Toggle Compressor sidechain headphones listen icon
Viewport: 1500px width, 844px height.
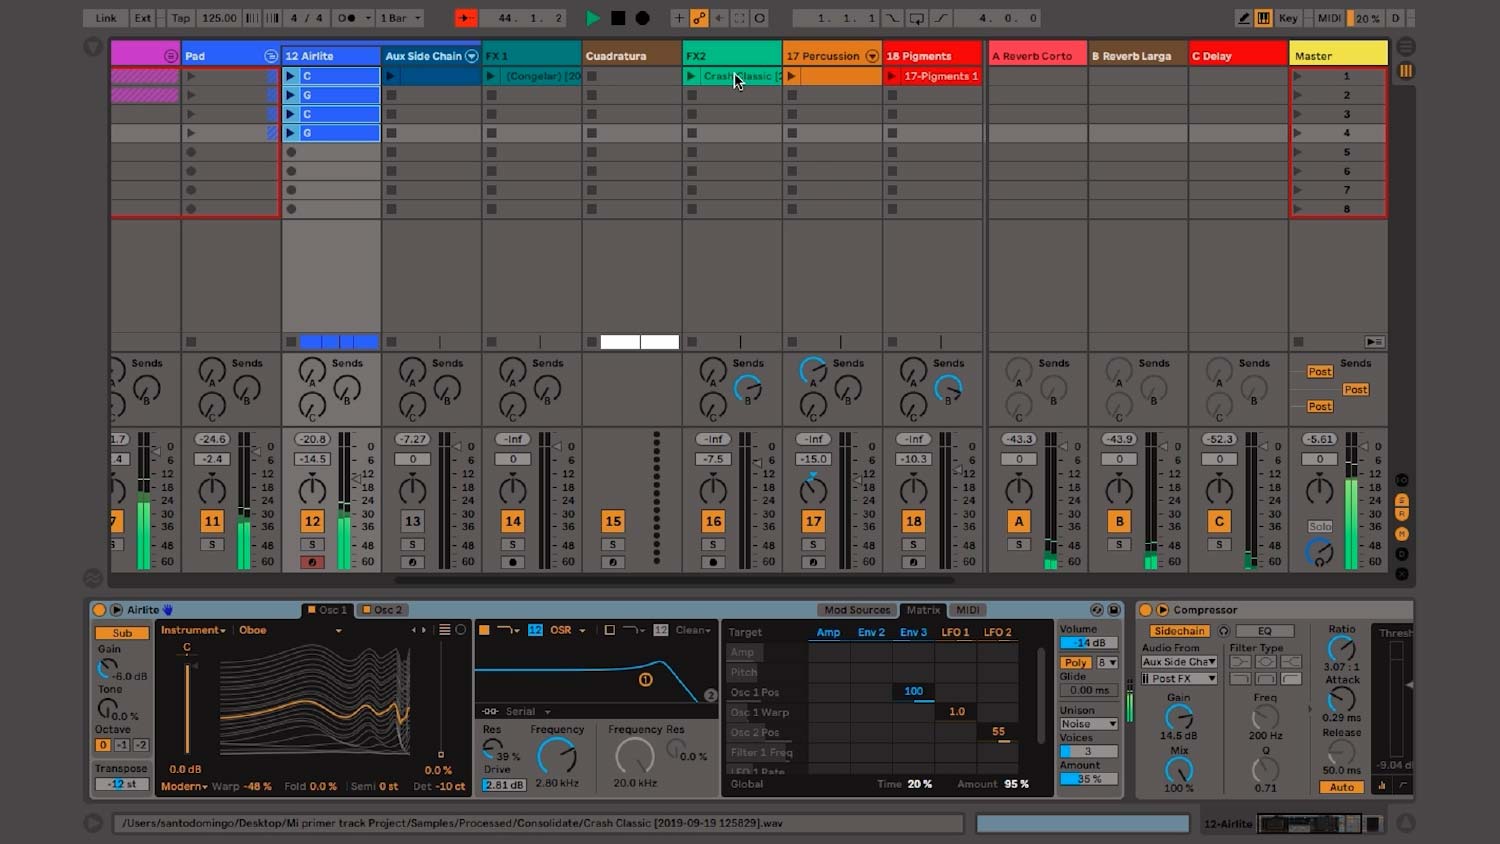click(x=1224, y=631)
